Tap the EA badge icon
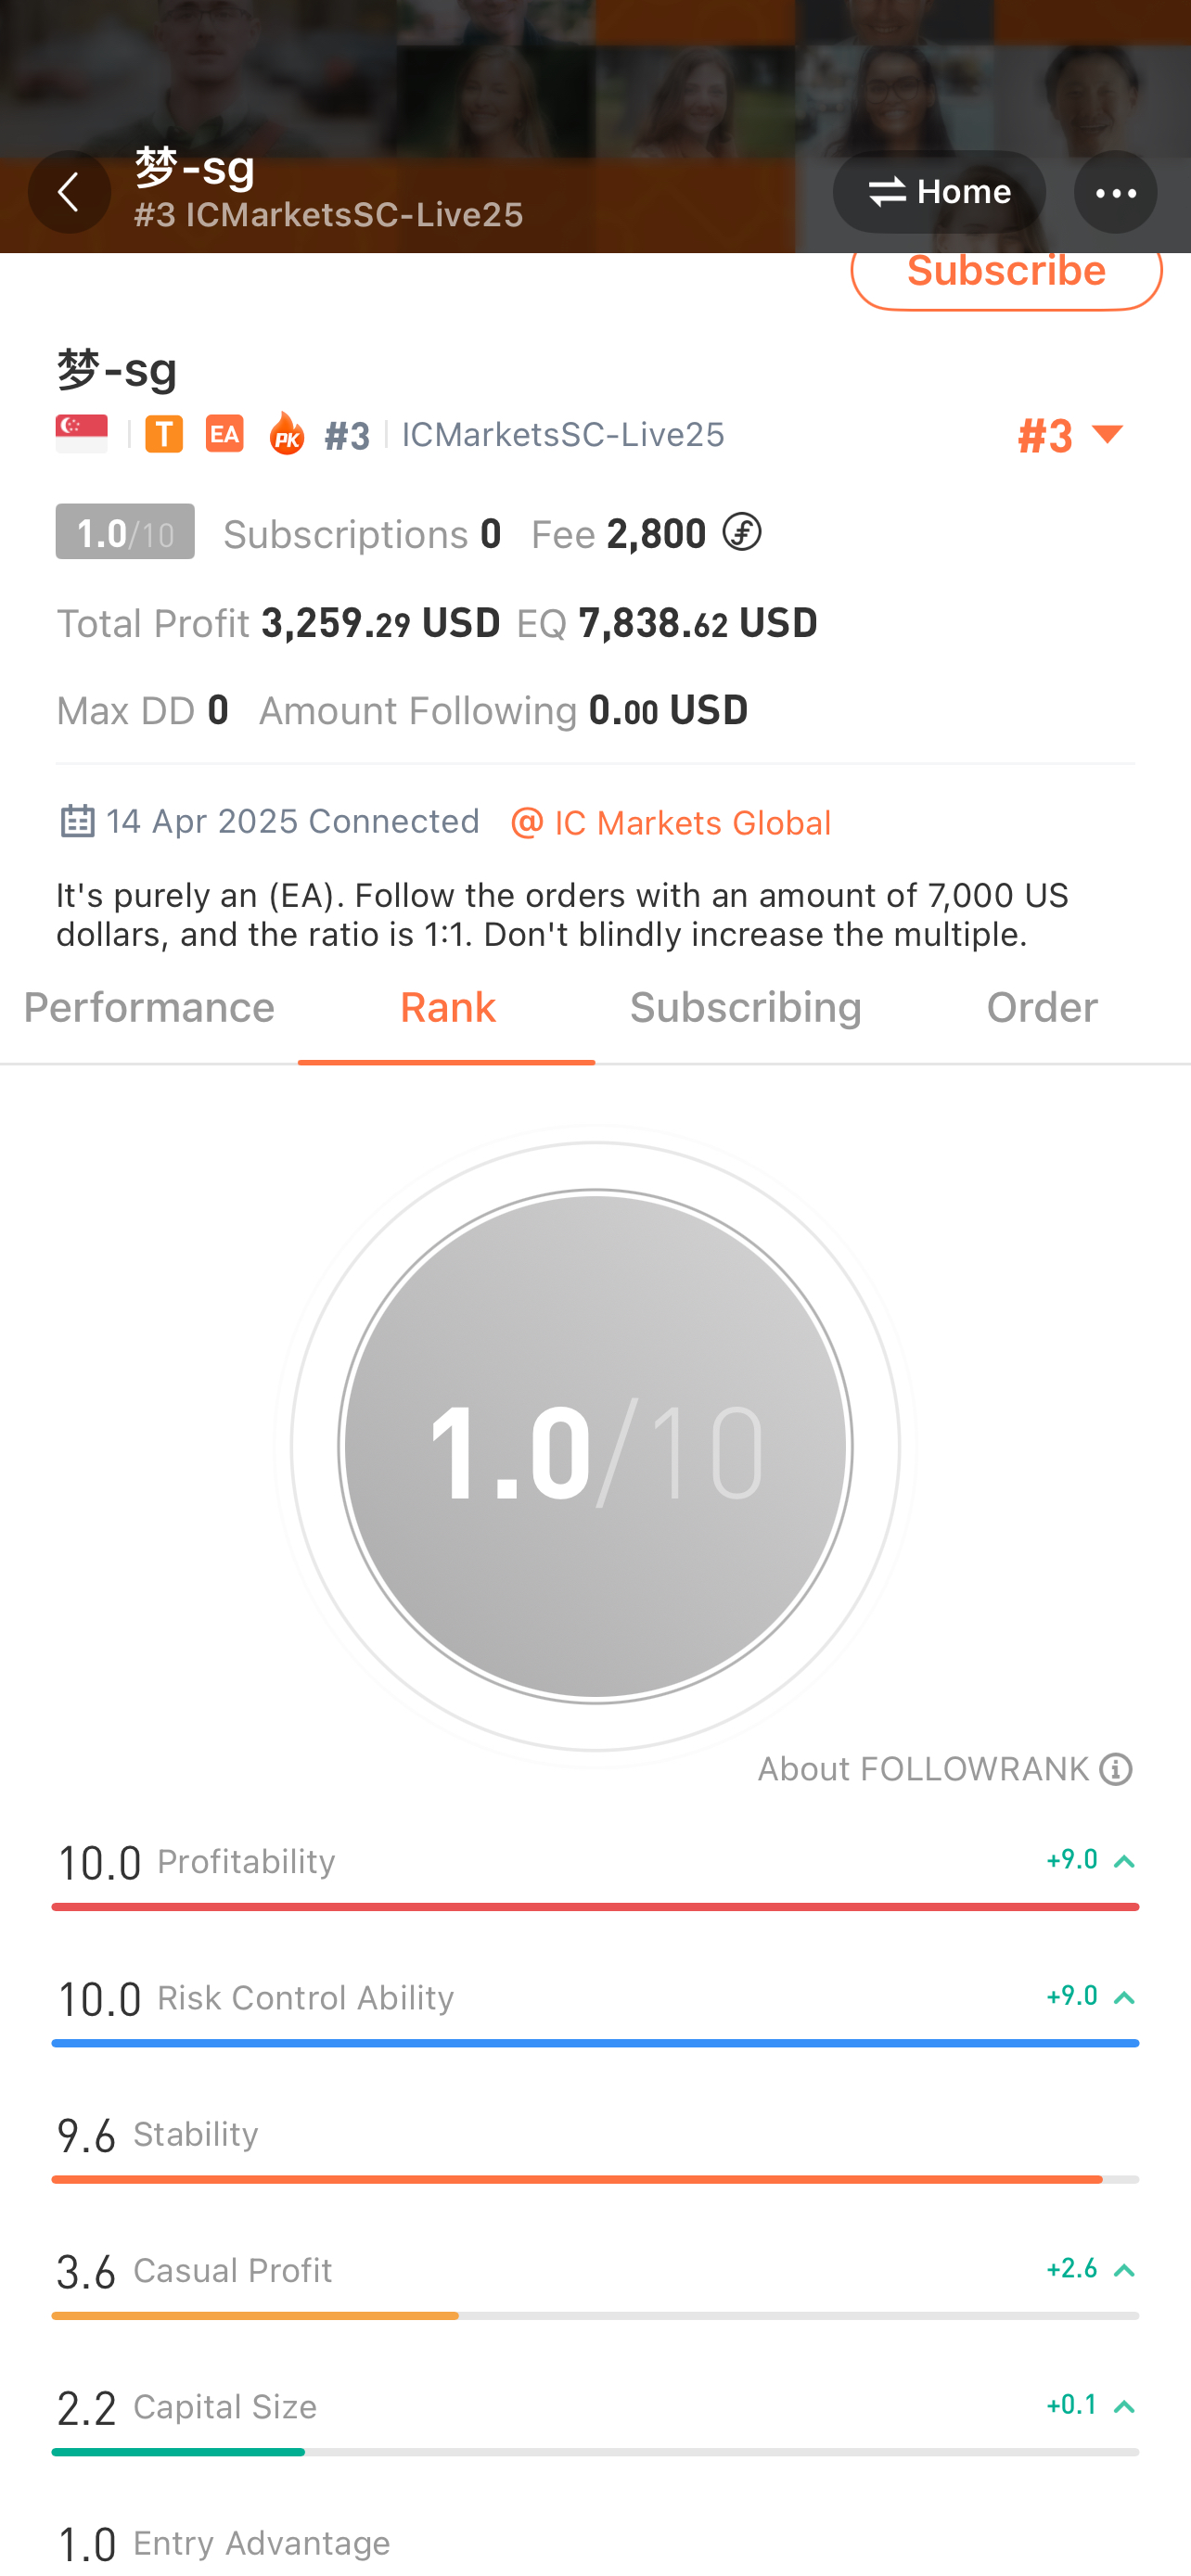 coord(225,434)
